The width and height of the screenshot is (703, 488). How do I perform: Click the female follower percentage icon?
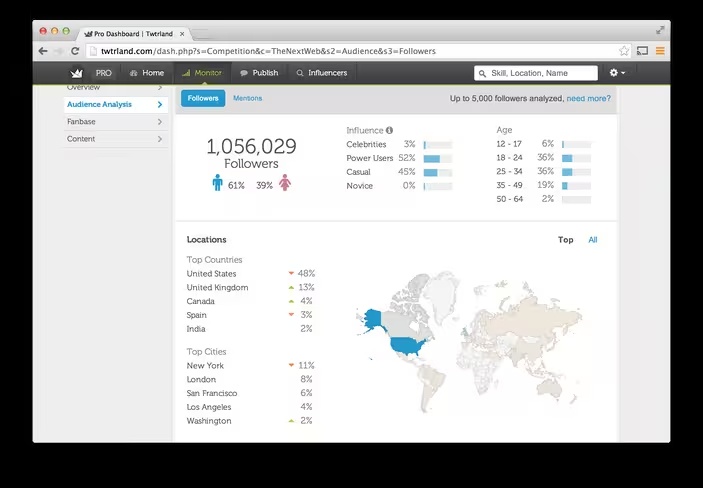click(x=285, y=183)
